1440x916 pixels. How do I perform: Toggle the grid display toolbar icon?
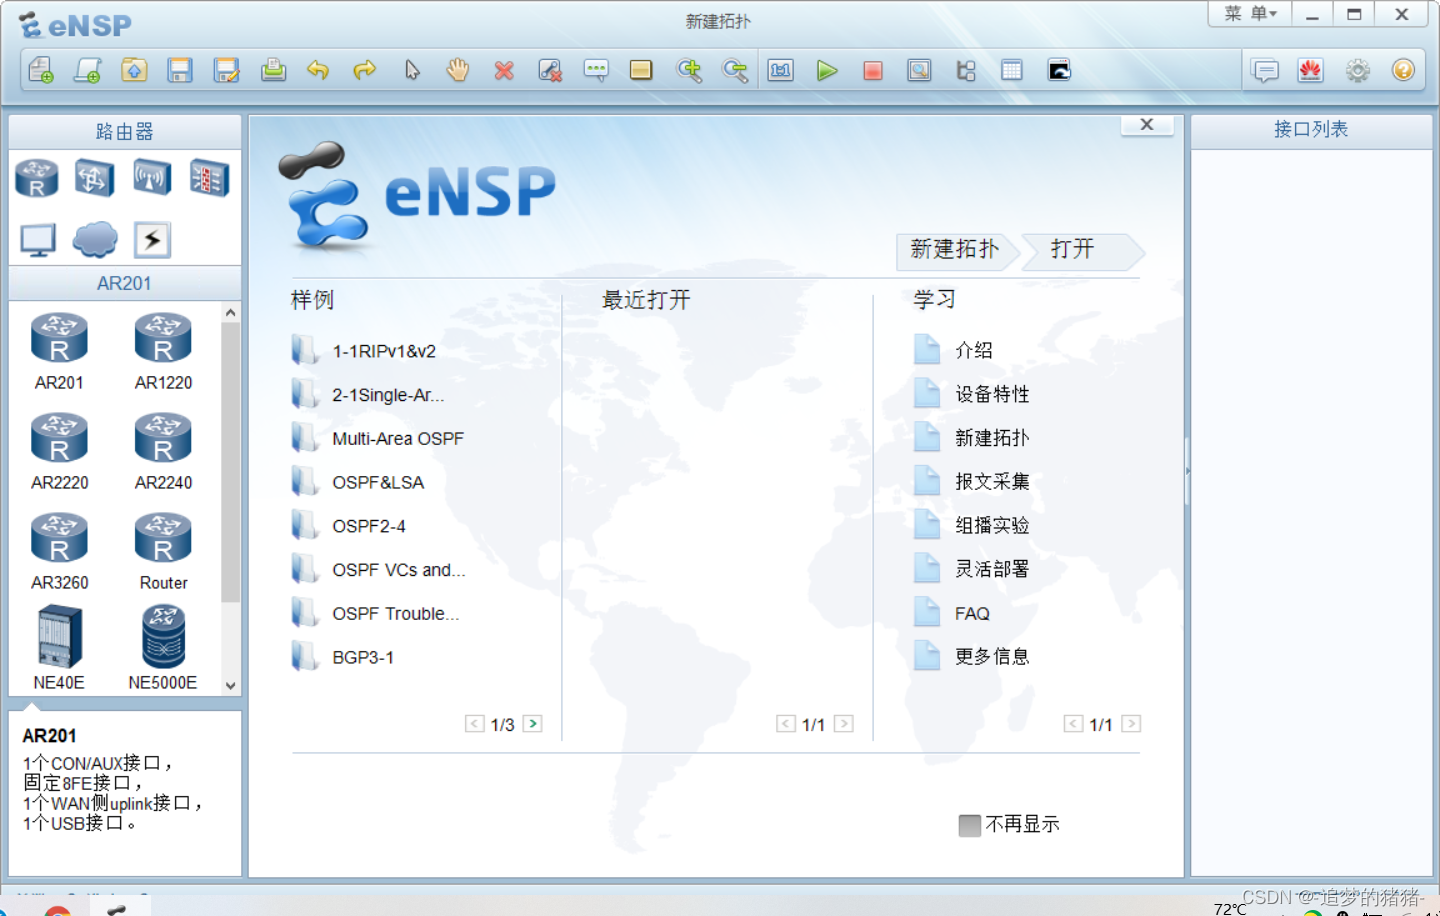point(1012,70)
